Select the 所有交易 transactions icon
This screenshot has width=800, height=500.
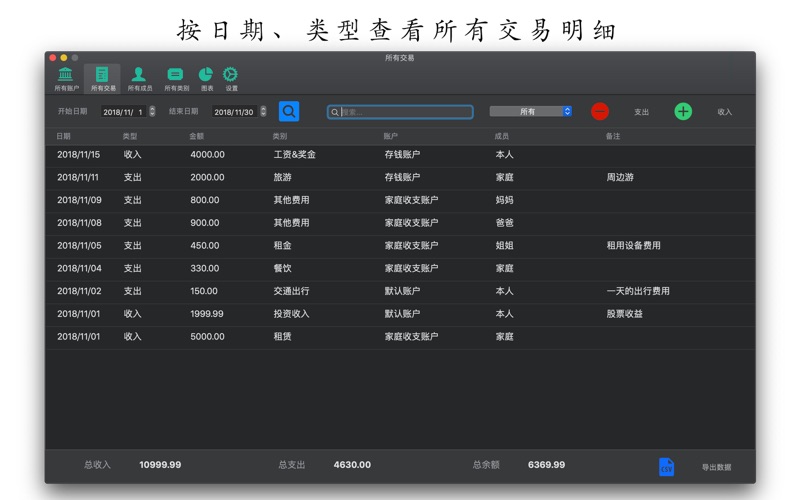coord(102,75)
